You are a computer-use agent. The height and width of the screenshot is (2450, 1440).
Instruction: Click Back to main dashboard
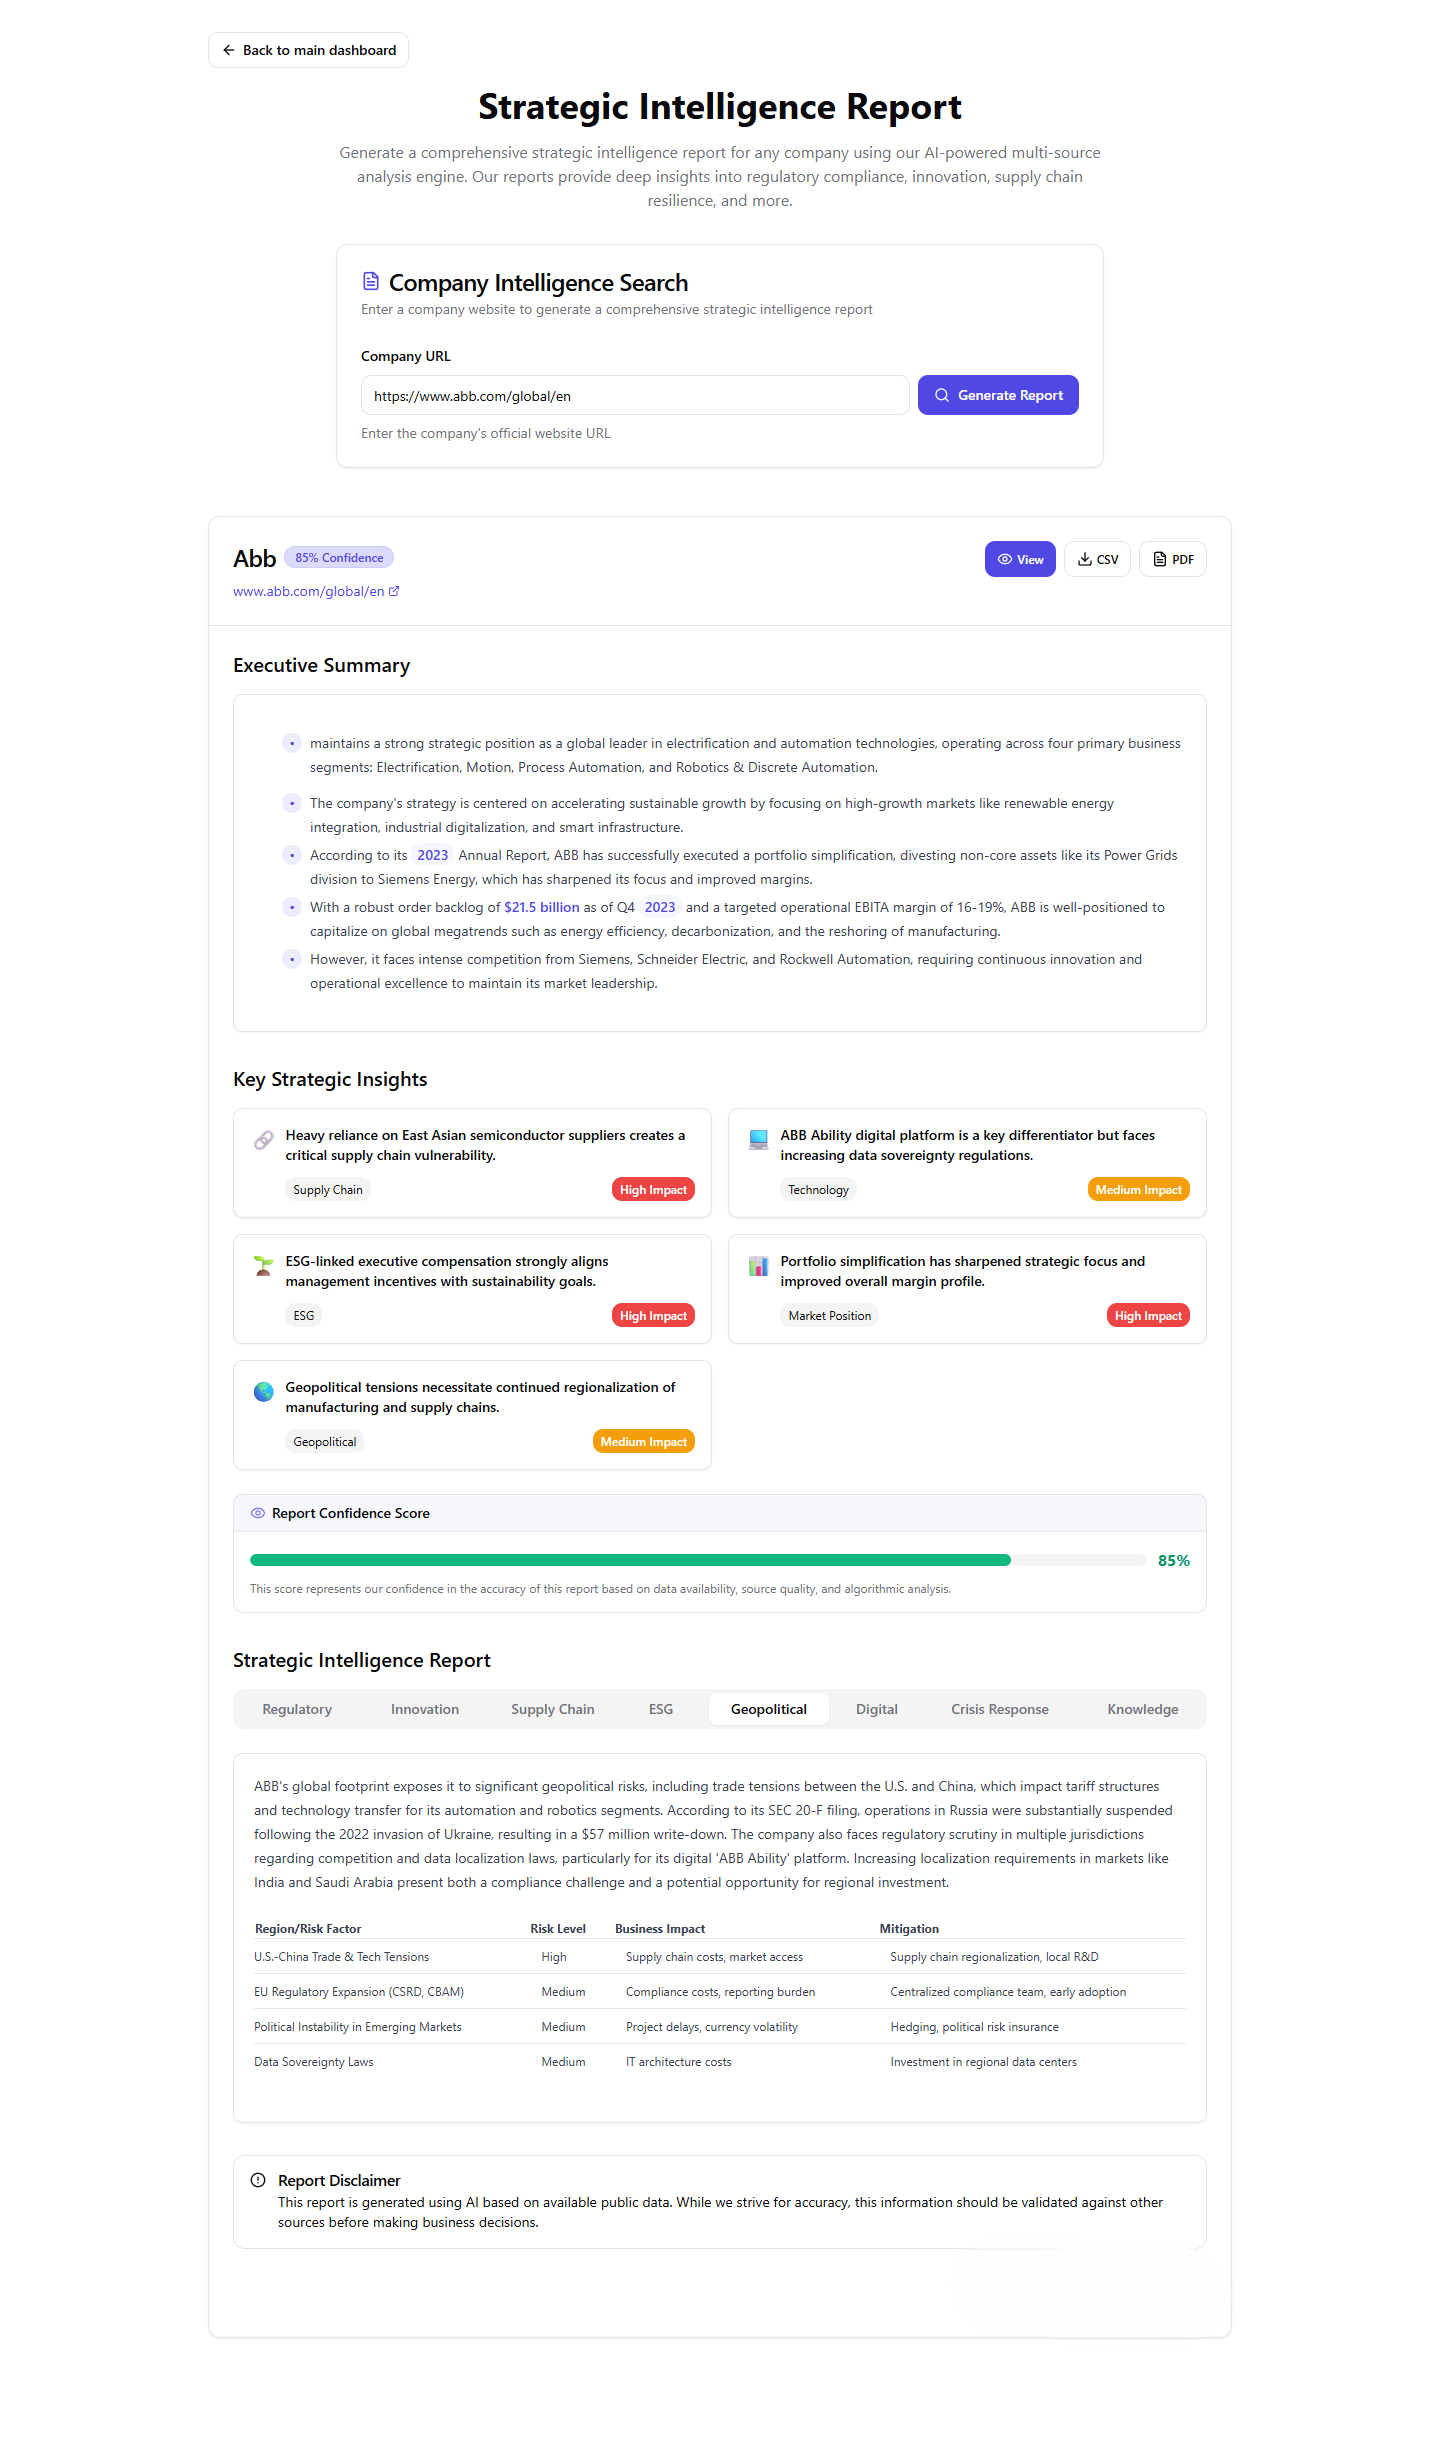point(307,49)
